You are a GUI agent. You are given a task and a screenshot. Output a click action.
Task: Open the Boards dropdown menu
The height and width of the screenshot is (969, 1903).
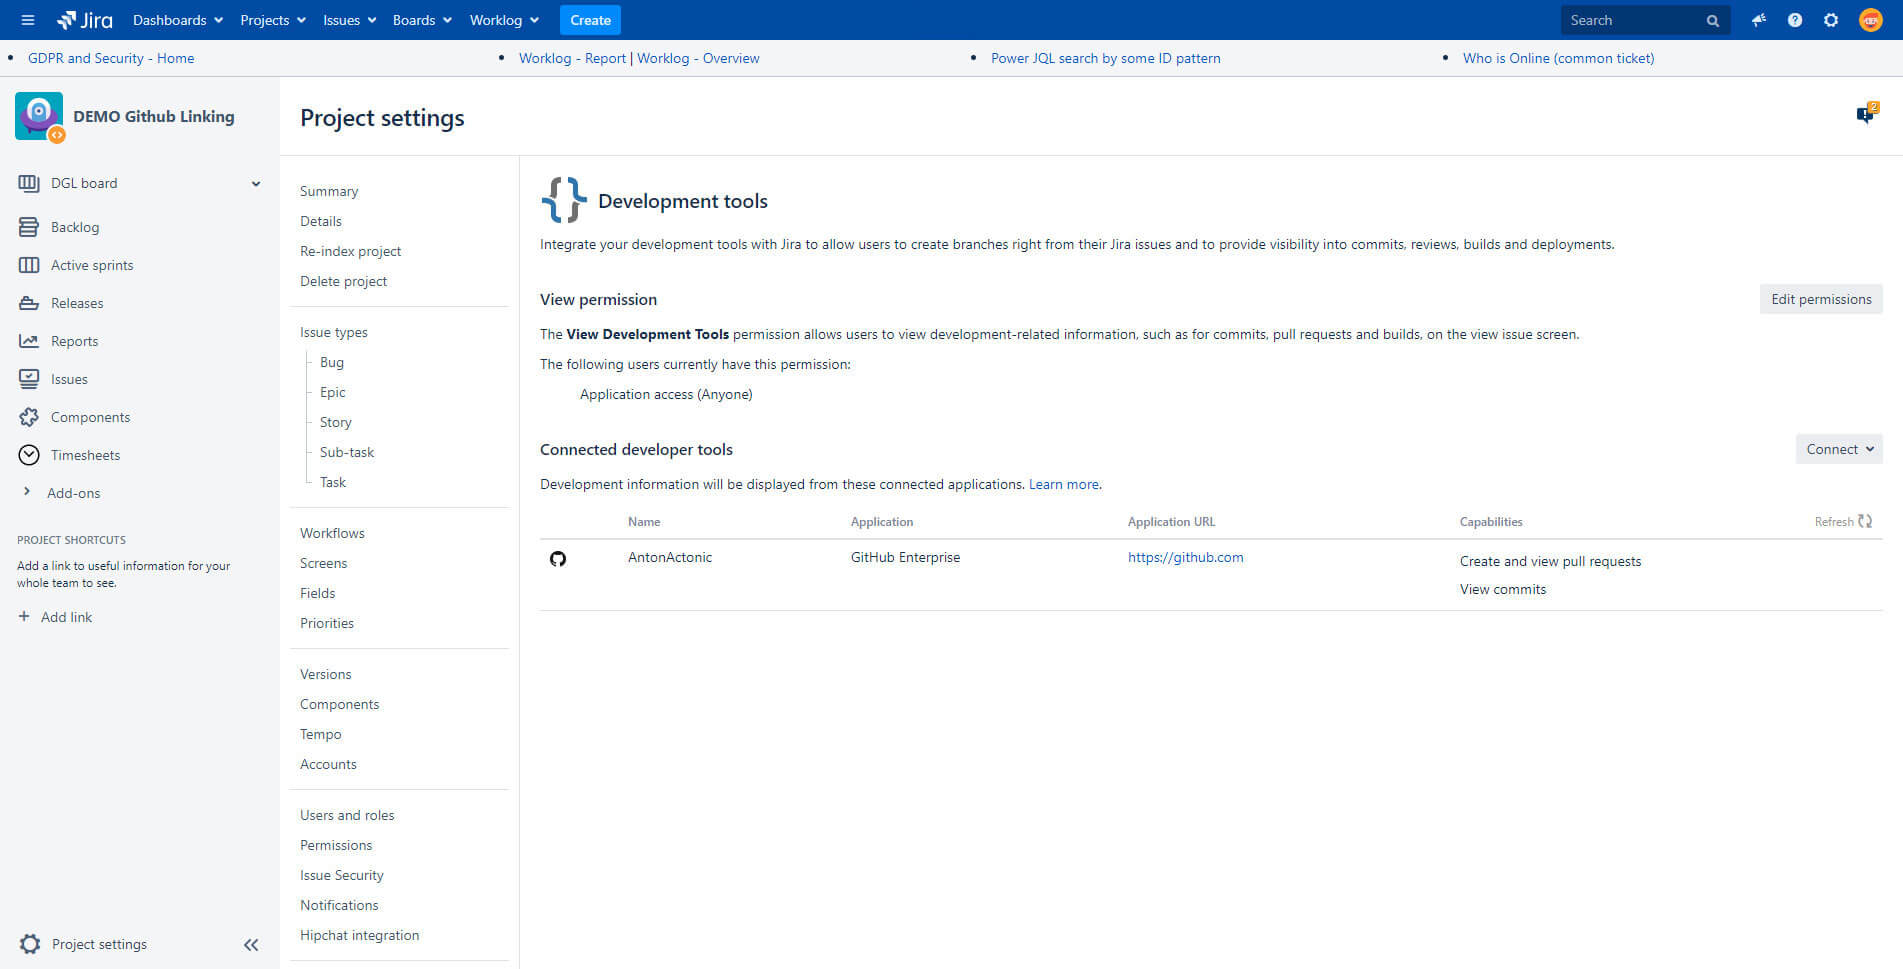[x=422, y=20]
